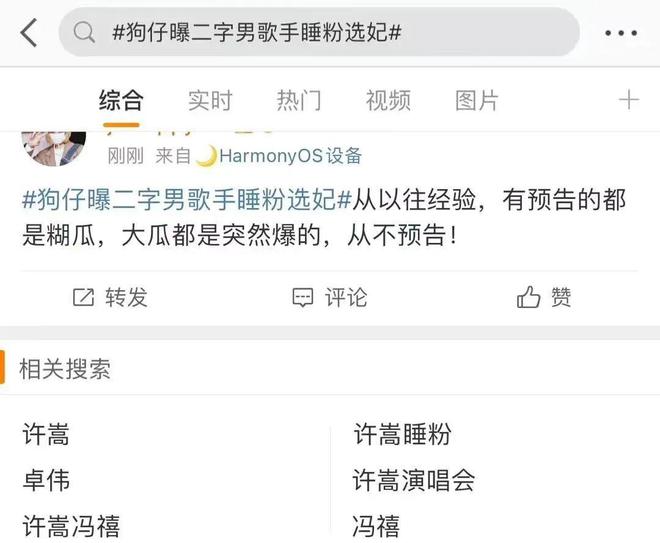Open comments via the 评论 icon
This screenshot has height=543, width=660.
(x=303, y=298)
